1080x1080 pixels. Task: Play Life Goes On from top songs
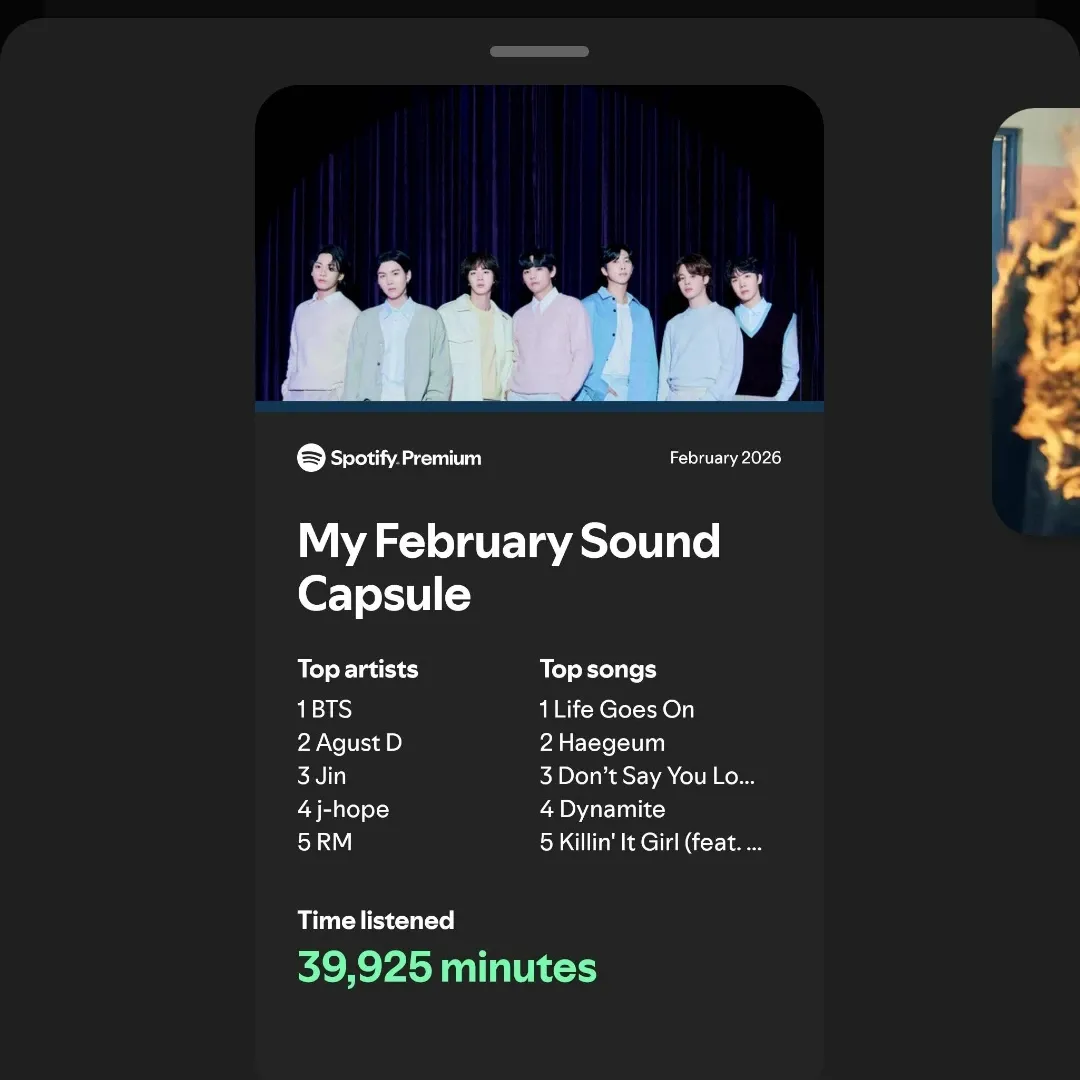pos(617,710)
